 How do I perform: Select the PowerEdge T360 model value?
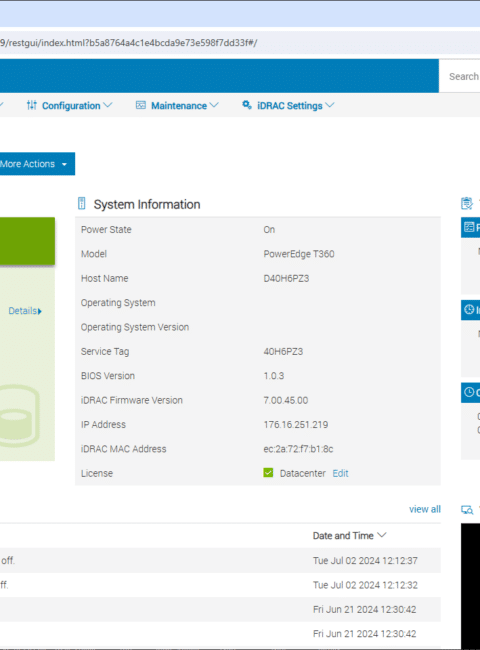299,254
